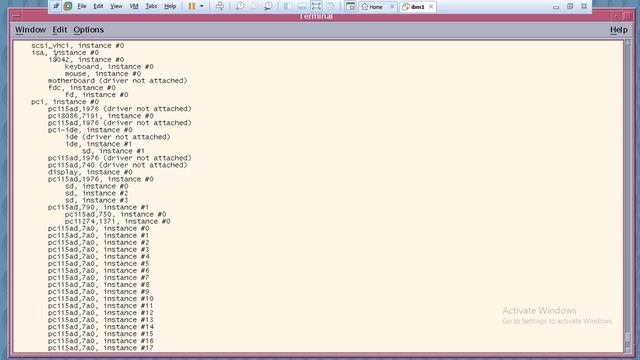
Task: Click the 'pci15ad,750, instance #0' line
Action: click(116, 214)
